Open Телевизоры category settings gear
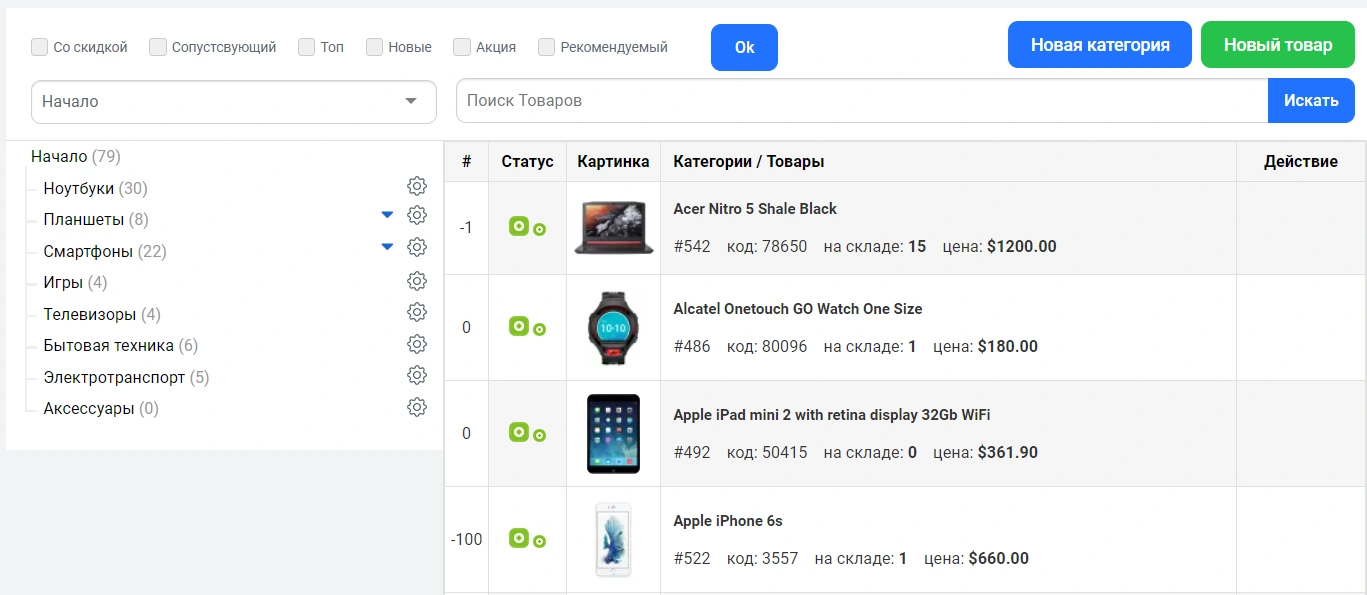The image size is (1367, 595). [x=417, y=313]
